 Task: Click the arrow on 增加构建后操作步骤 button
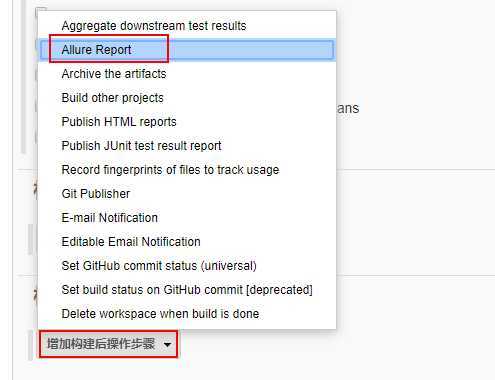coord(167,344)
